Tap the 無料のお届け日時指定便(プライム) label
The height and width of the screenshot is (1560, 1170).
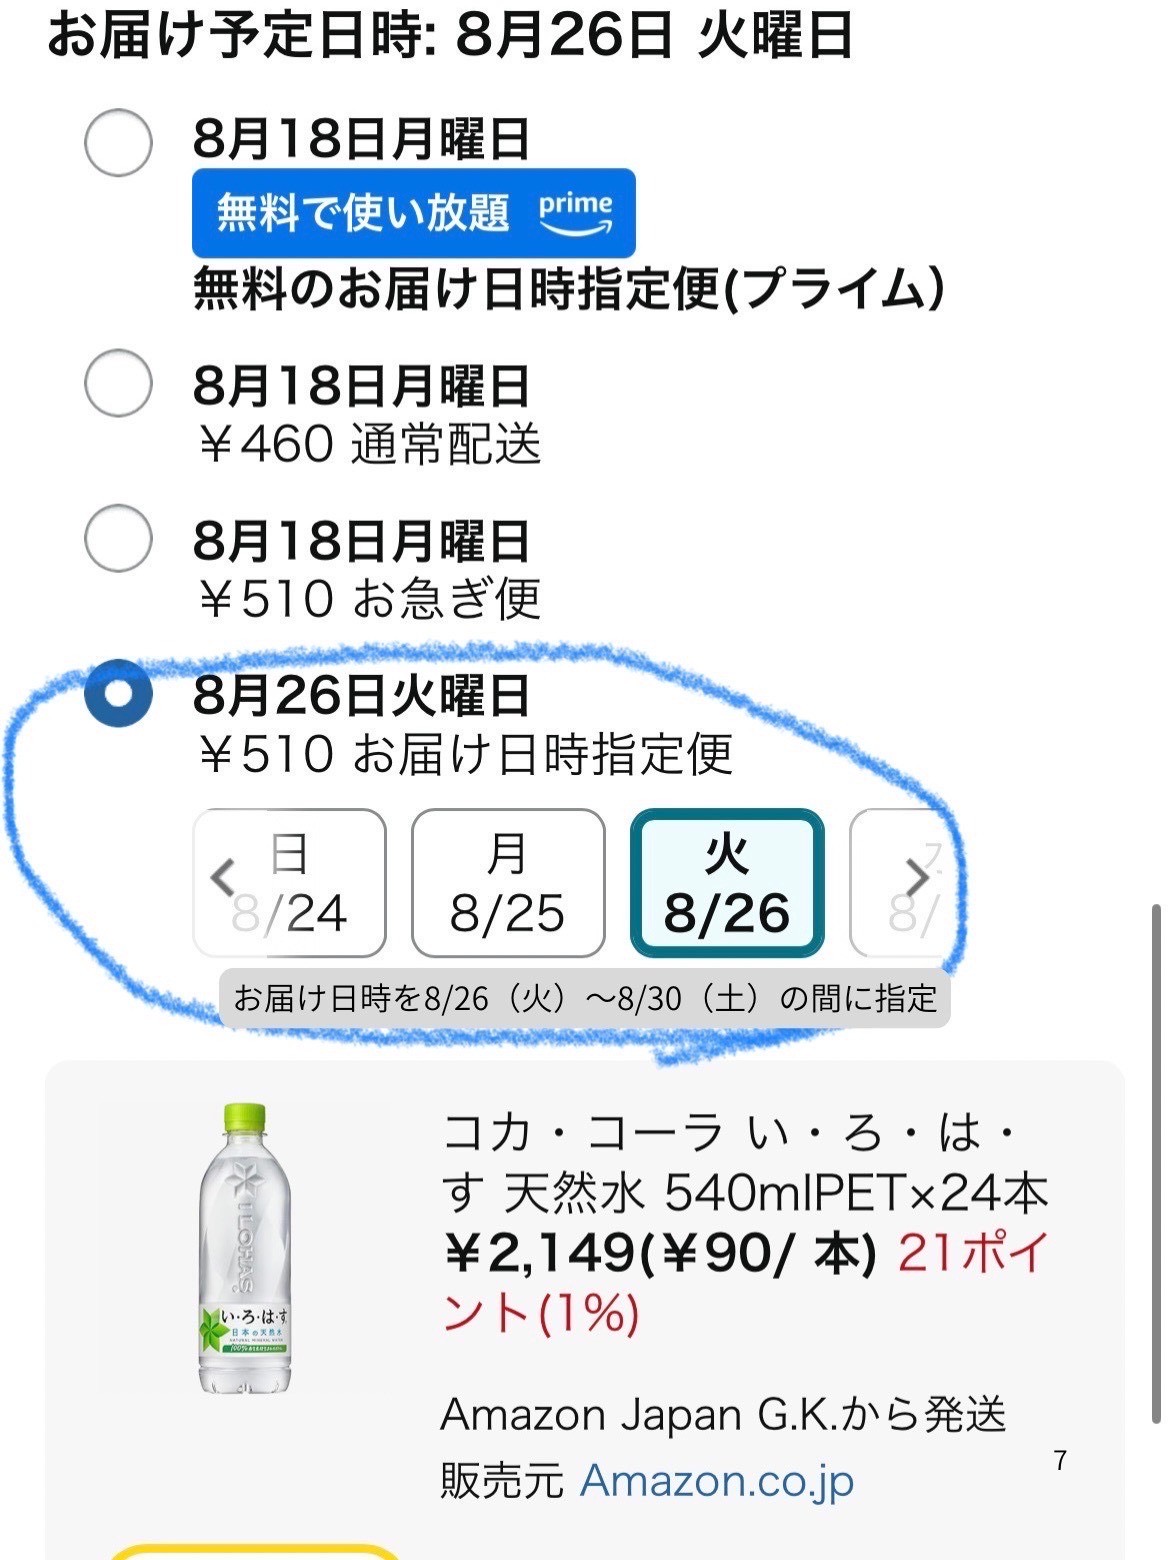coord(568,290)
